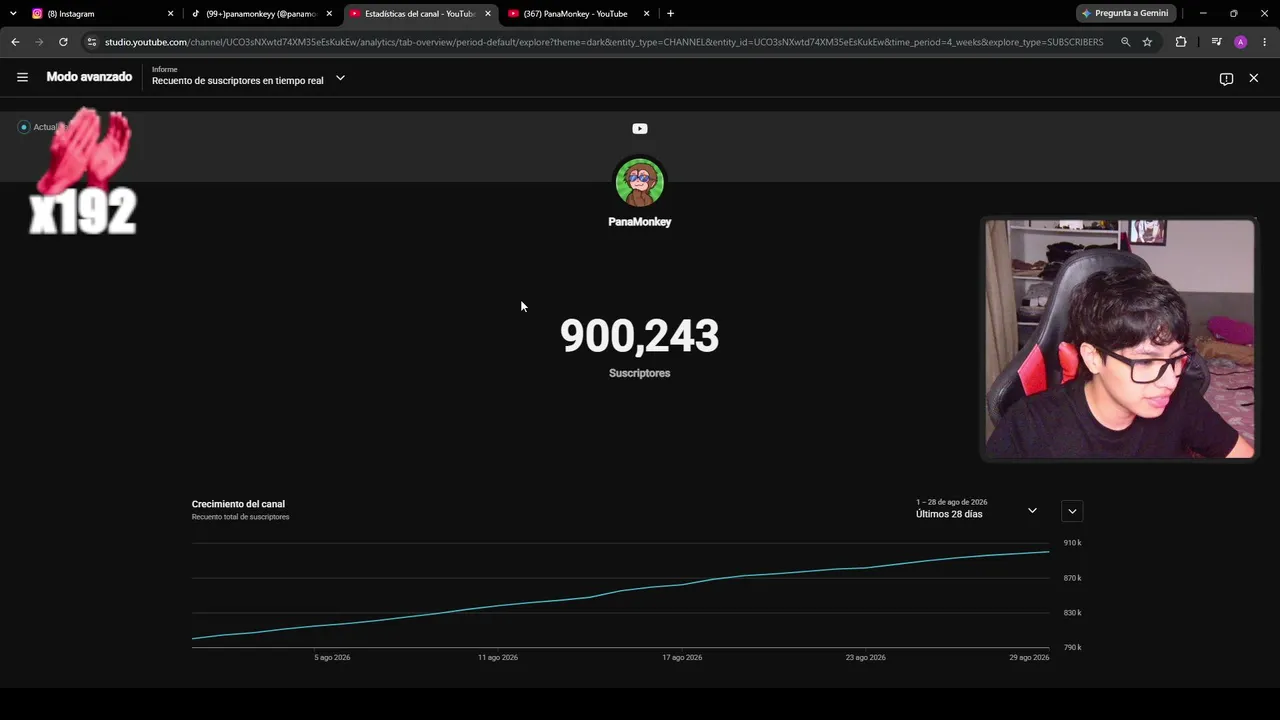Screen dimensions: 1280x720
Task: Click the Suscriptores label under the count
Action: click(640, 373)
